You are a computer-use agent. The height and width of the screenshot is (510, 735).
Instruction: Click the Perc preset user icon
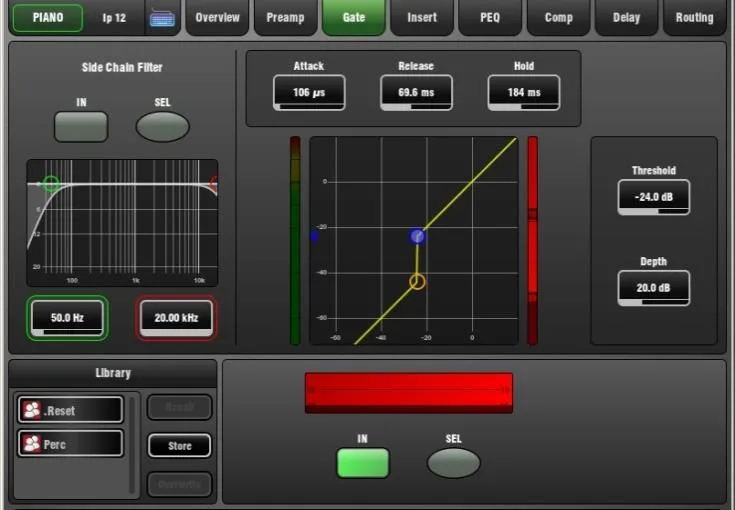click(x=32, y=443)
